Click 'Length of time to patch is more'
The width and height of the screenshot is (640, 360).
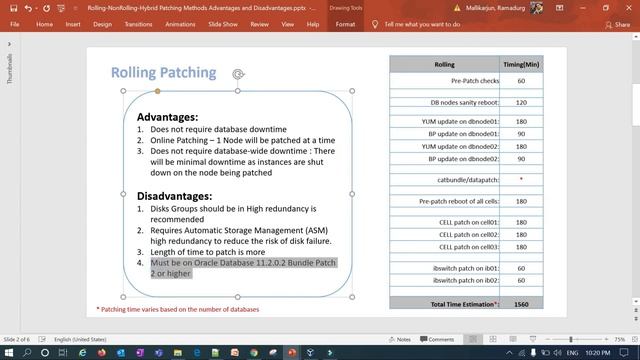pos(207,252)
